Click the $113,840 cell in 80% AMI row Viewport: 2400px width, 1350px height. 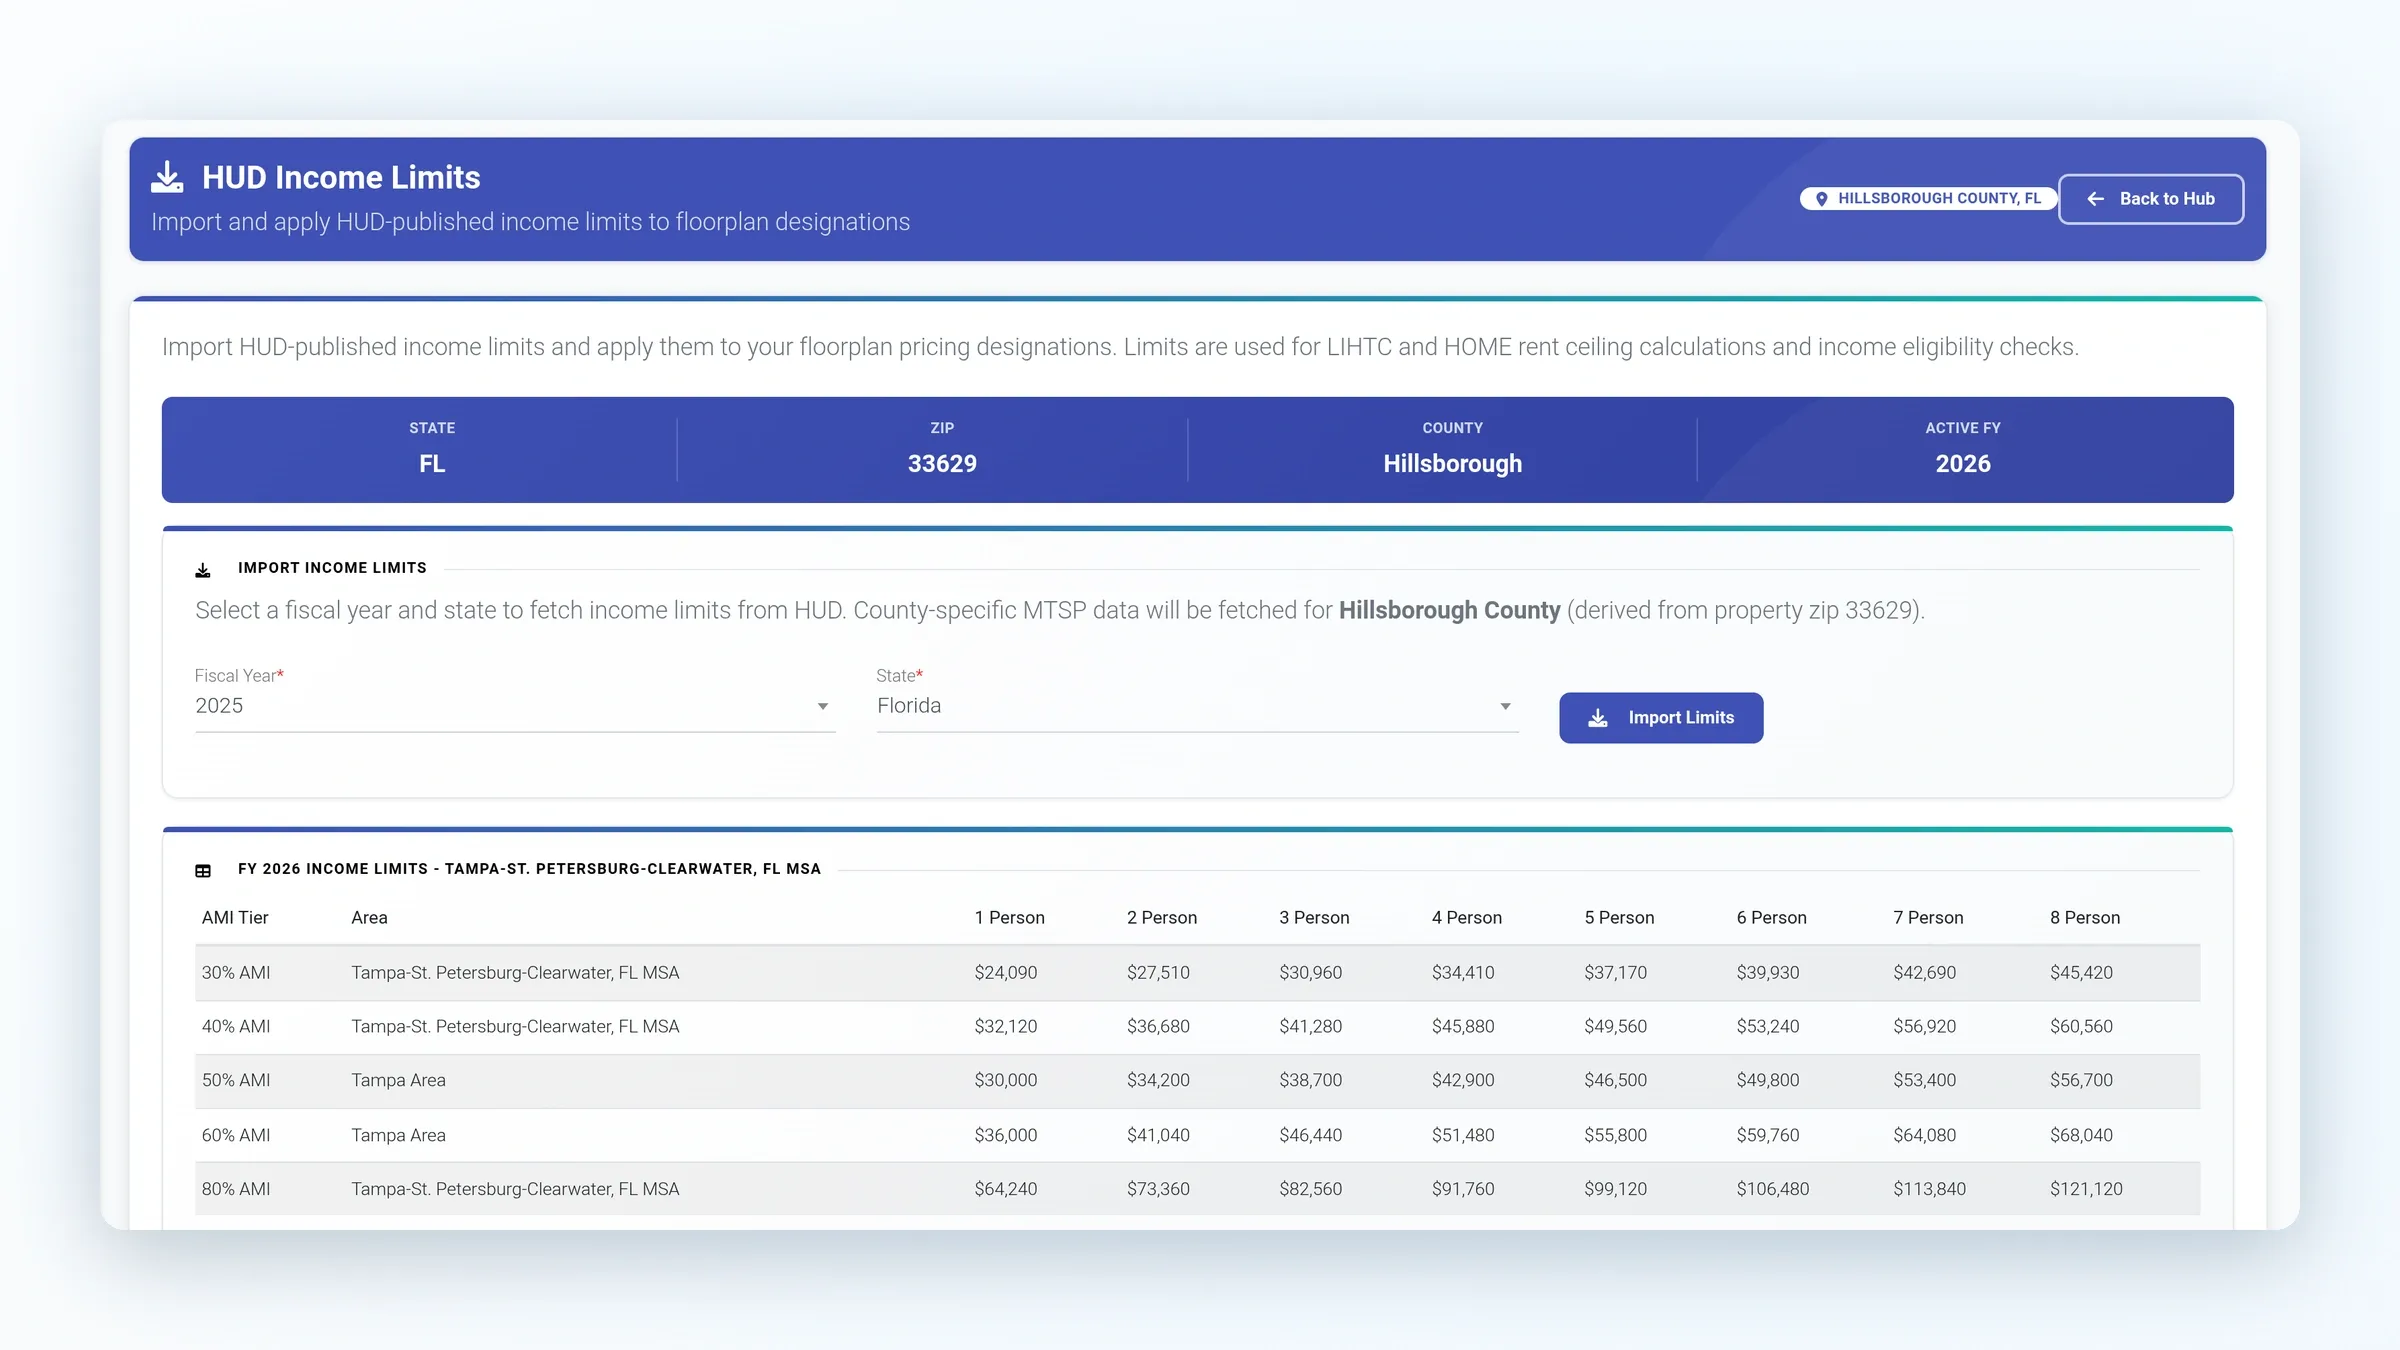pos(1929,1190)
